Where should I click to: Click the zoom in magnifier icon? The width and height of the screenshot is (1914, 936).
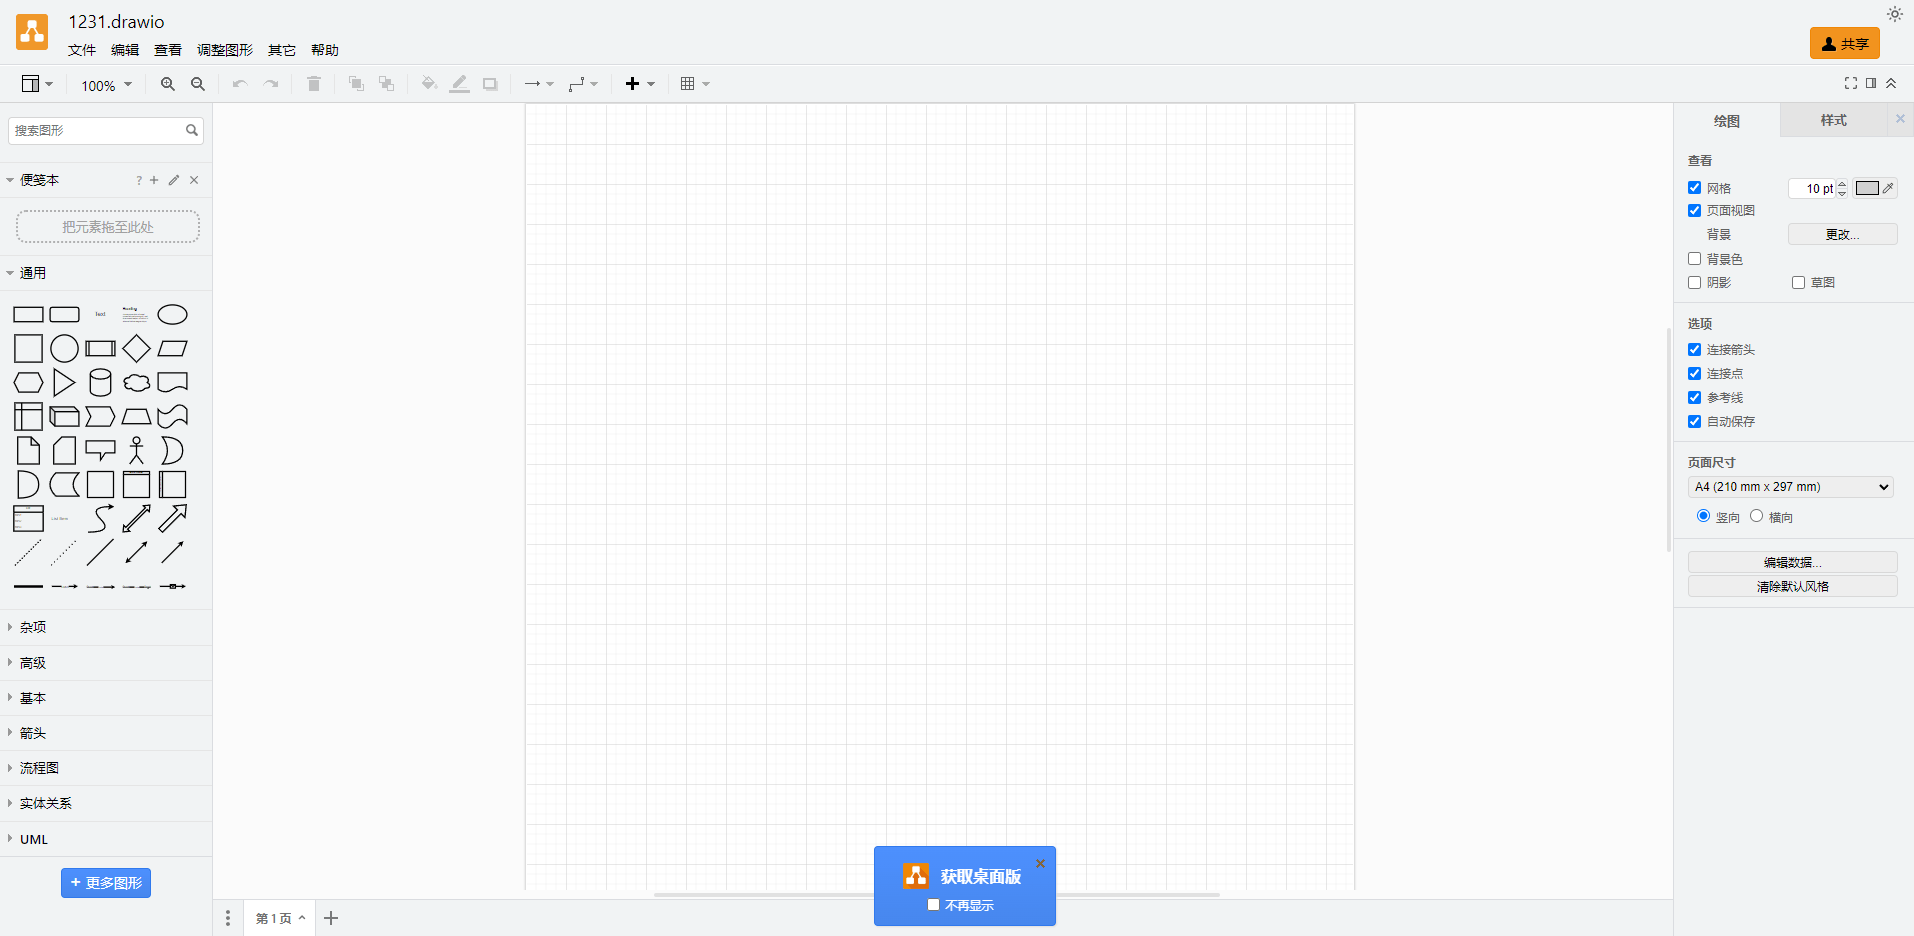[168, 84]
